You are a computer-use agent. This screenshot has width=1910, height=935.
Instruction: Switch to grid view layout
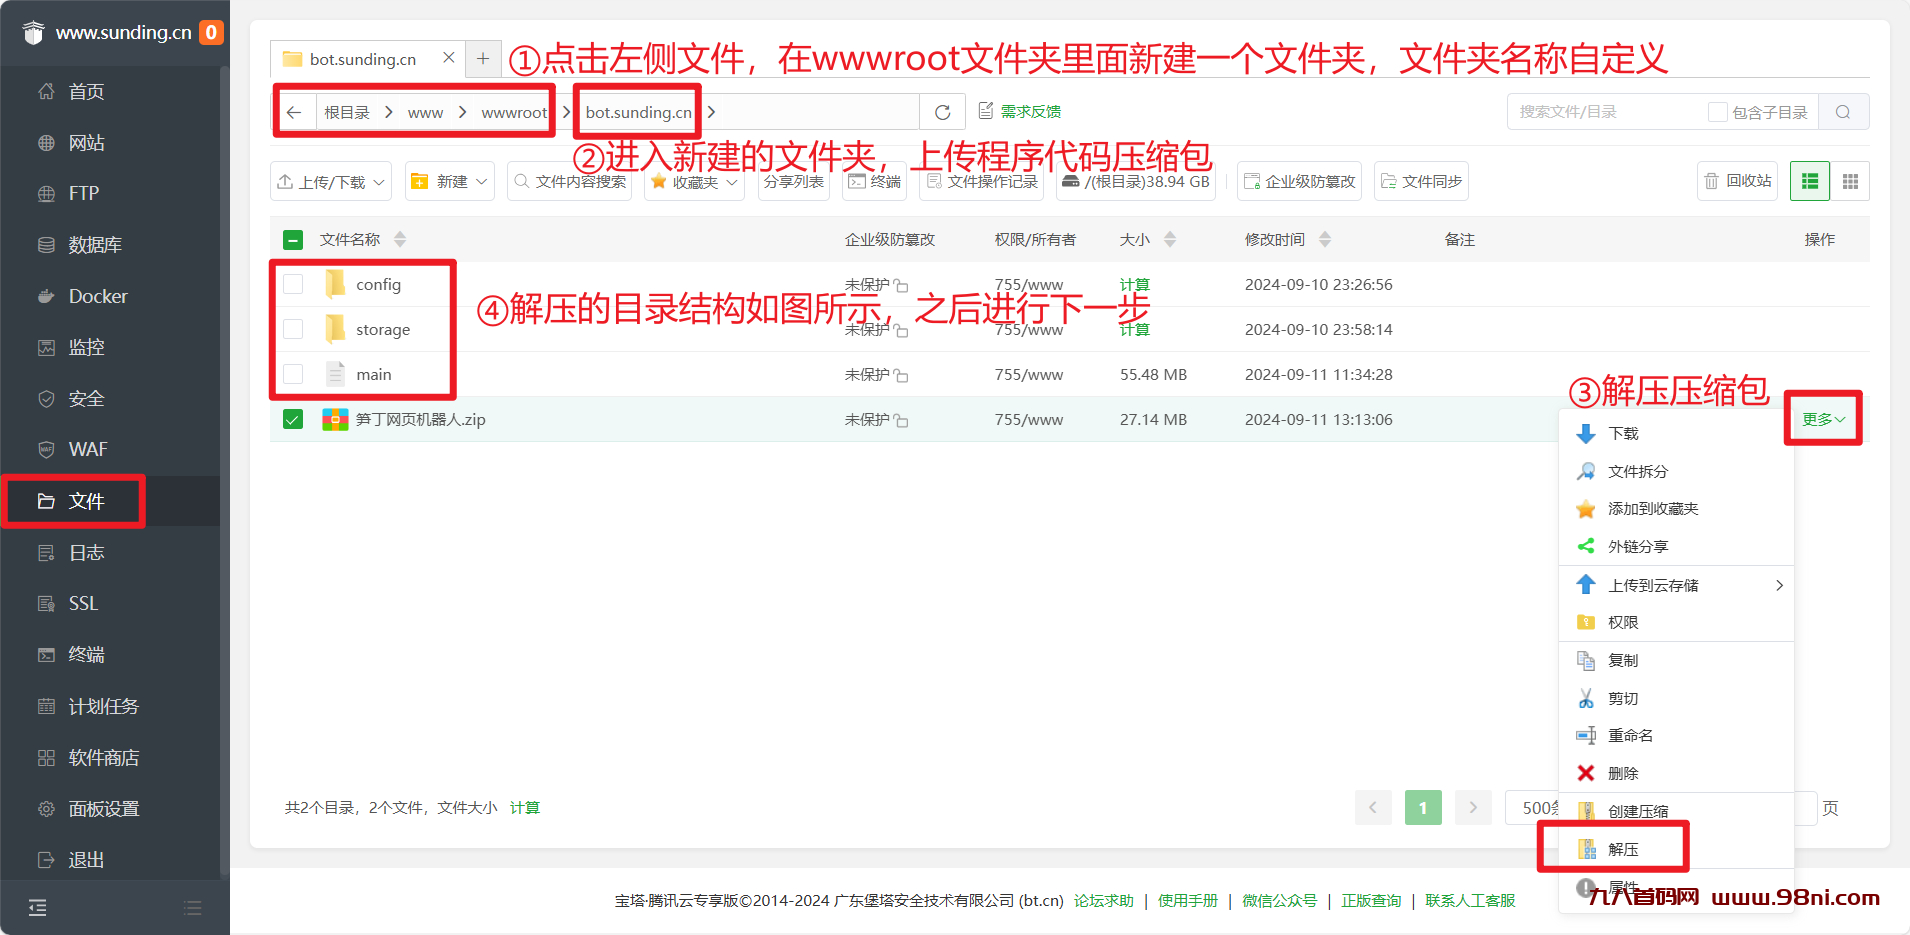tap(1850, 181)
